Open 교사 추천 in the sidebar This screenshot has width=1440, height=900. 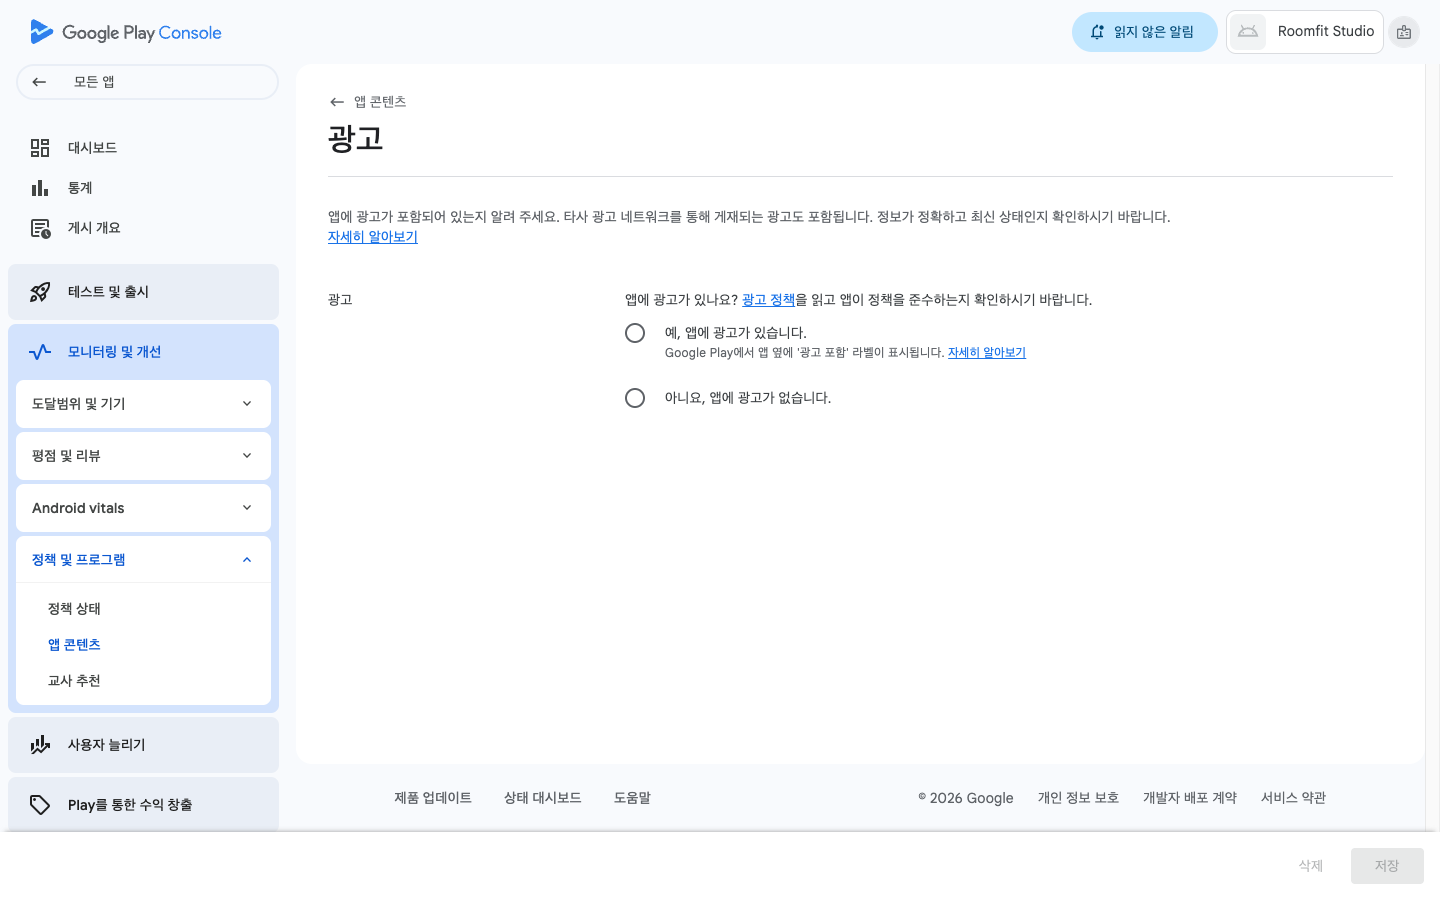(75, 681)
